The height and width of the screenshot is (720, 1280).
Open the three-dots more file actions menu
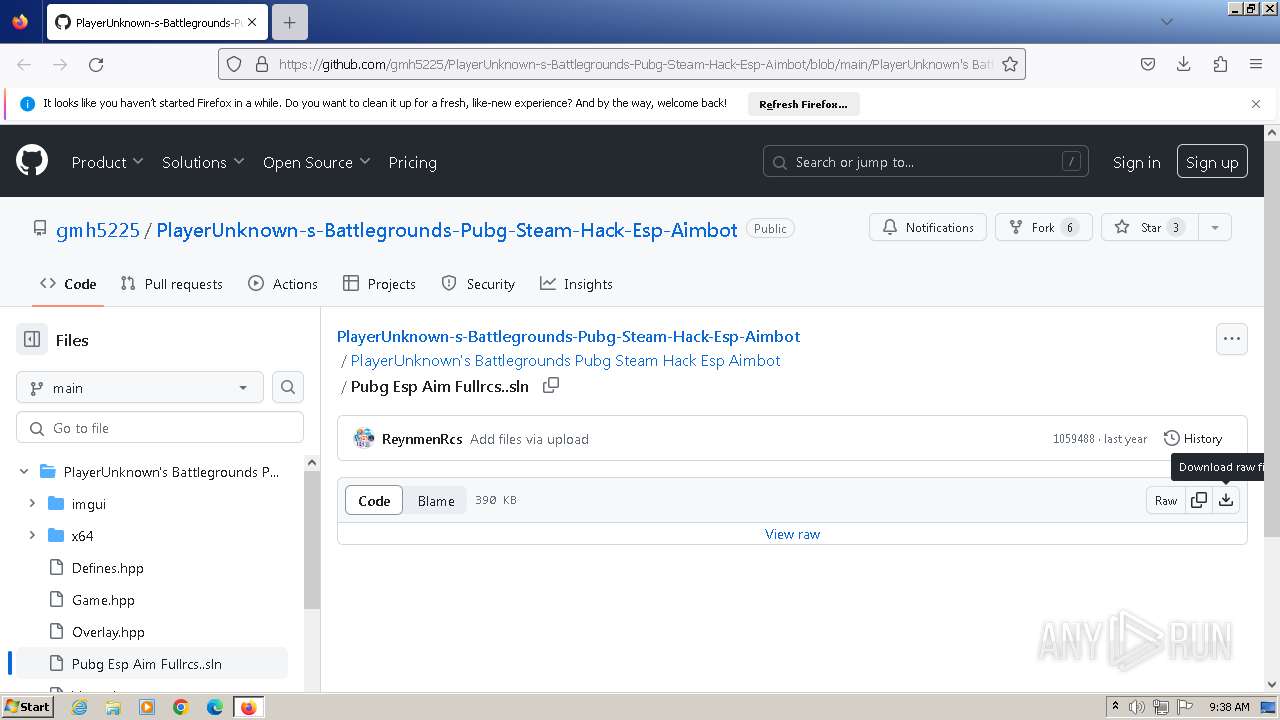point(1232,339)
